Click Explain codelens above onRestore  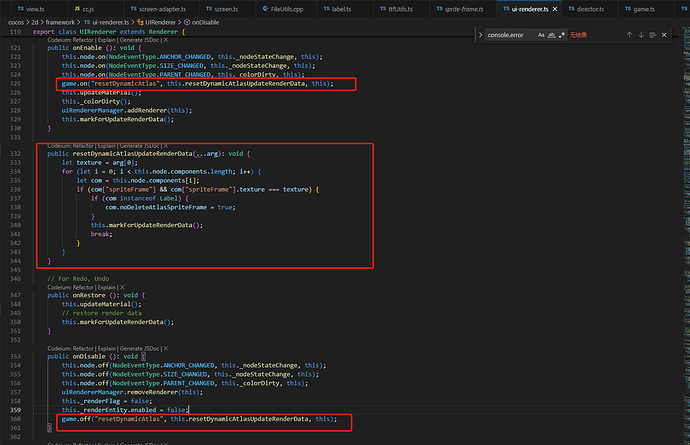pyautogui.click(x=107, y=287)
